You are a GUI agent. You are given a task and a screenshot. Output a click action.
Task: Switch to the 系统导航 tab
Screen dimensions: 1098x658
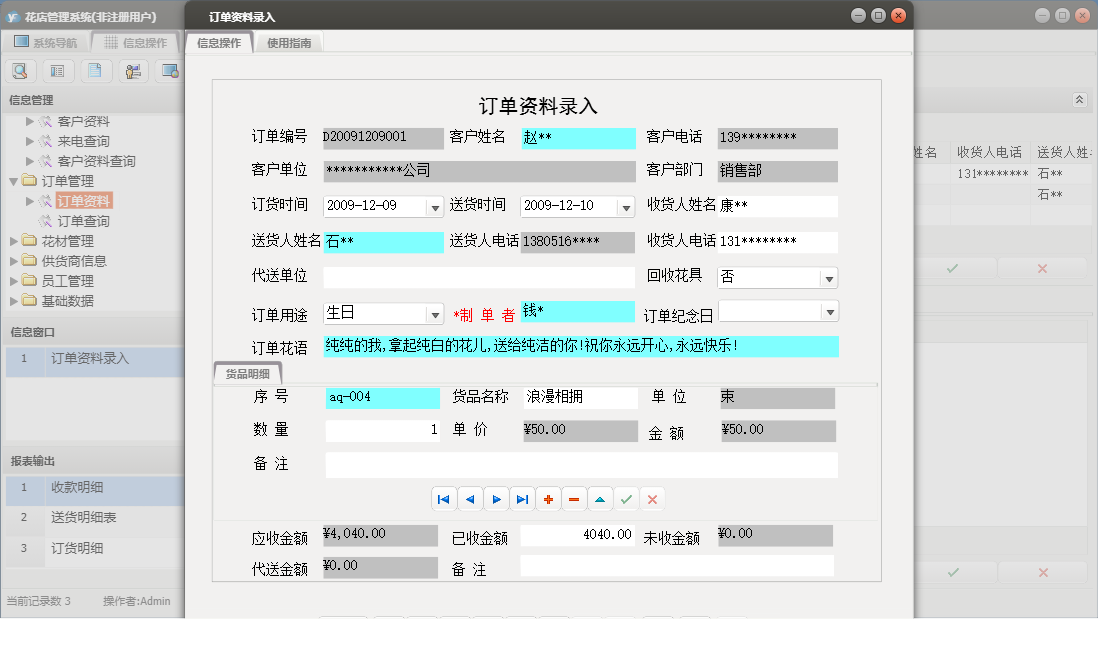55,41
